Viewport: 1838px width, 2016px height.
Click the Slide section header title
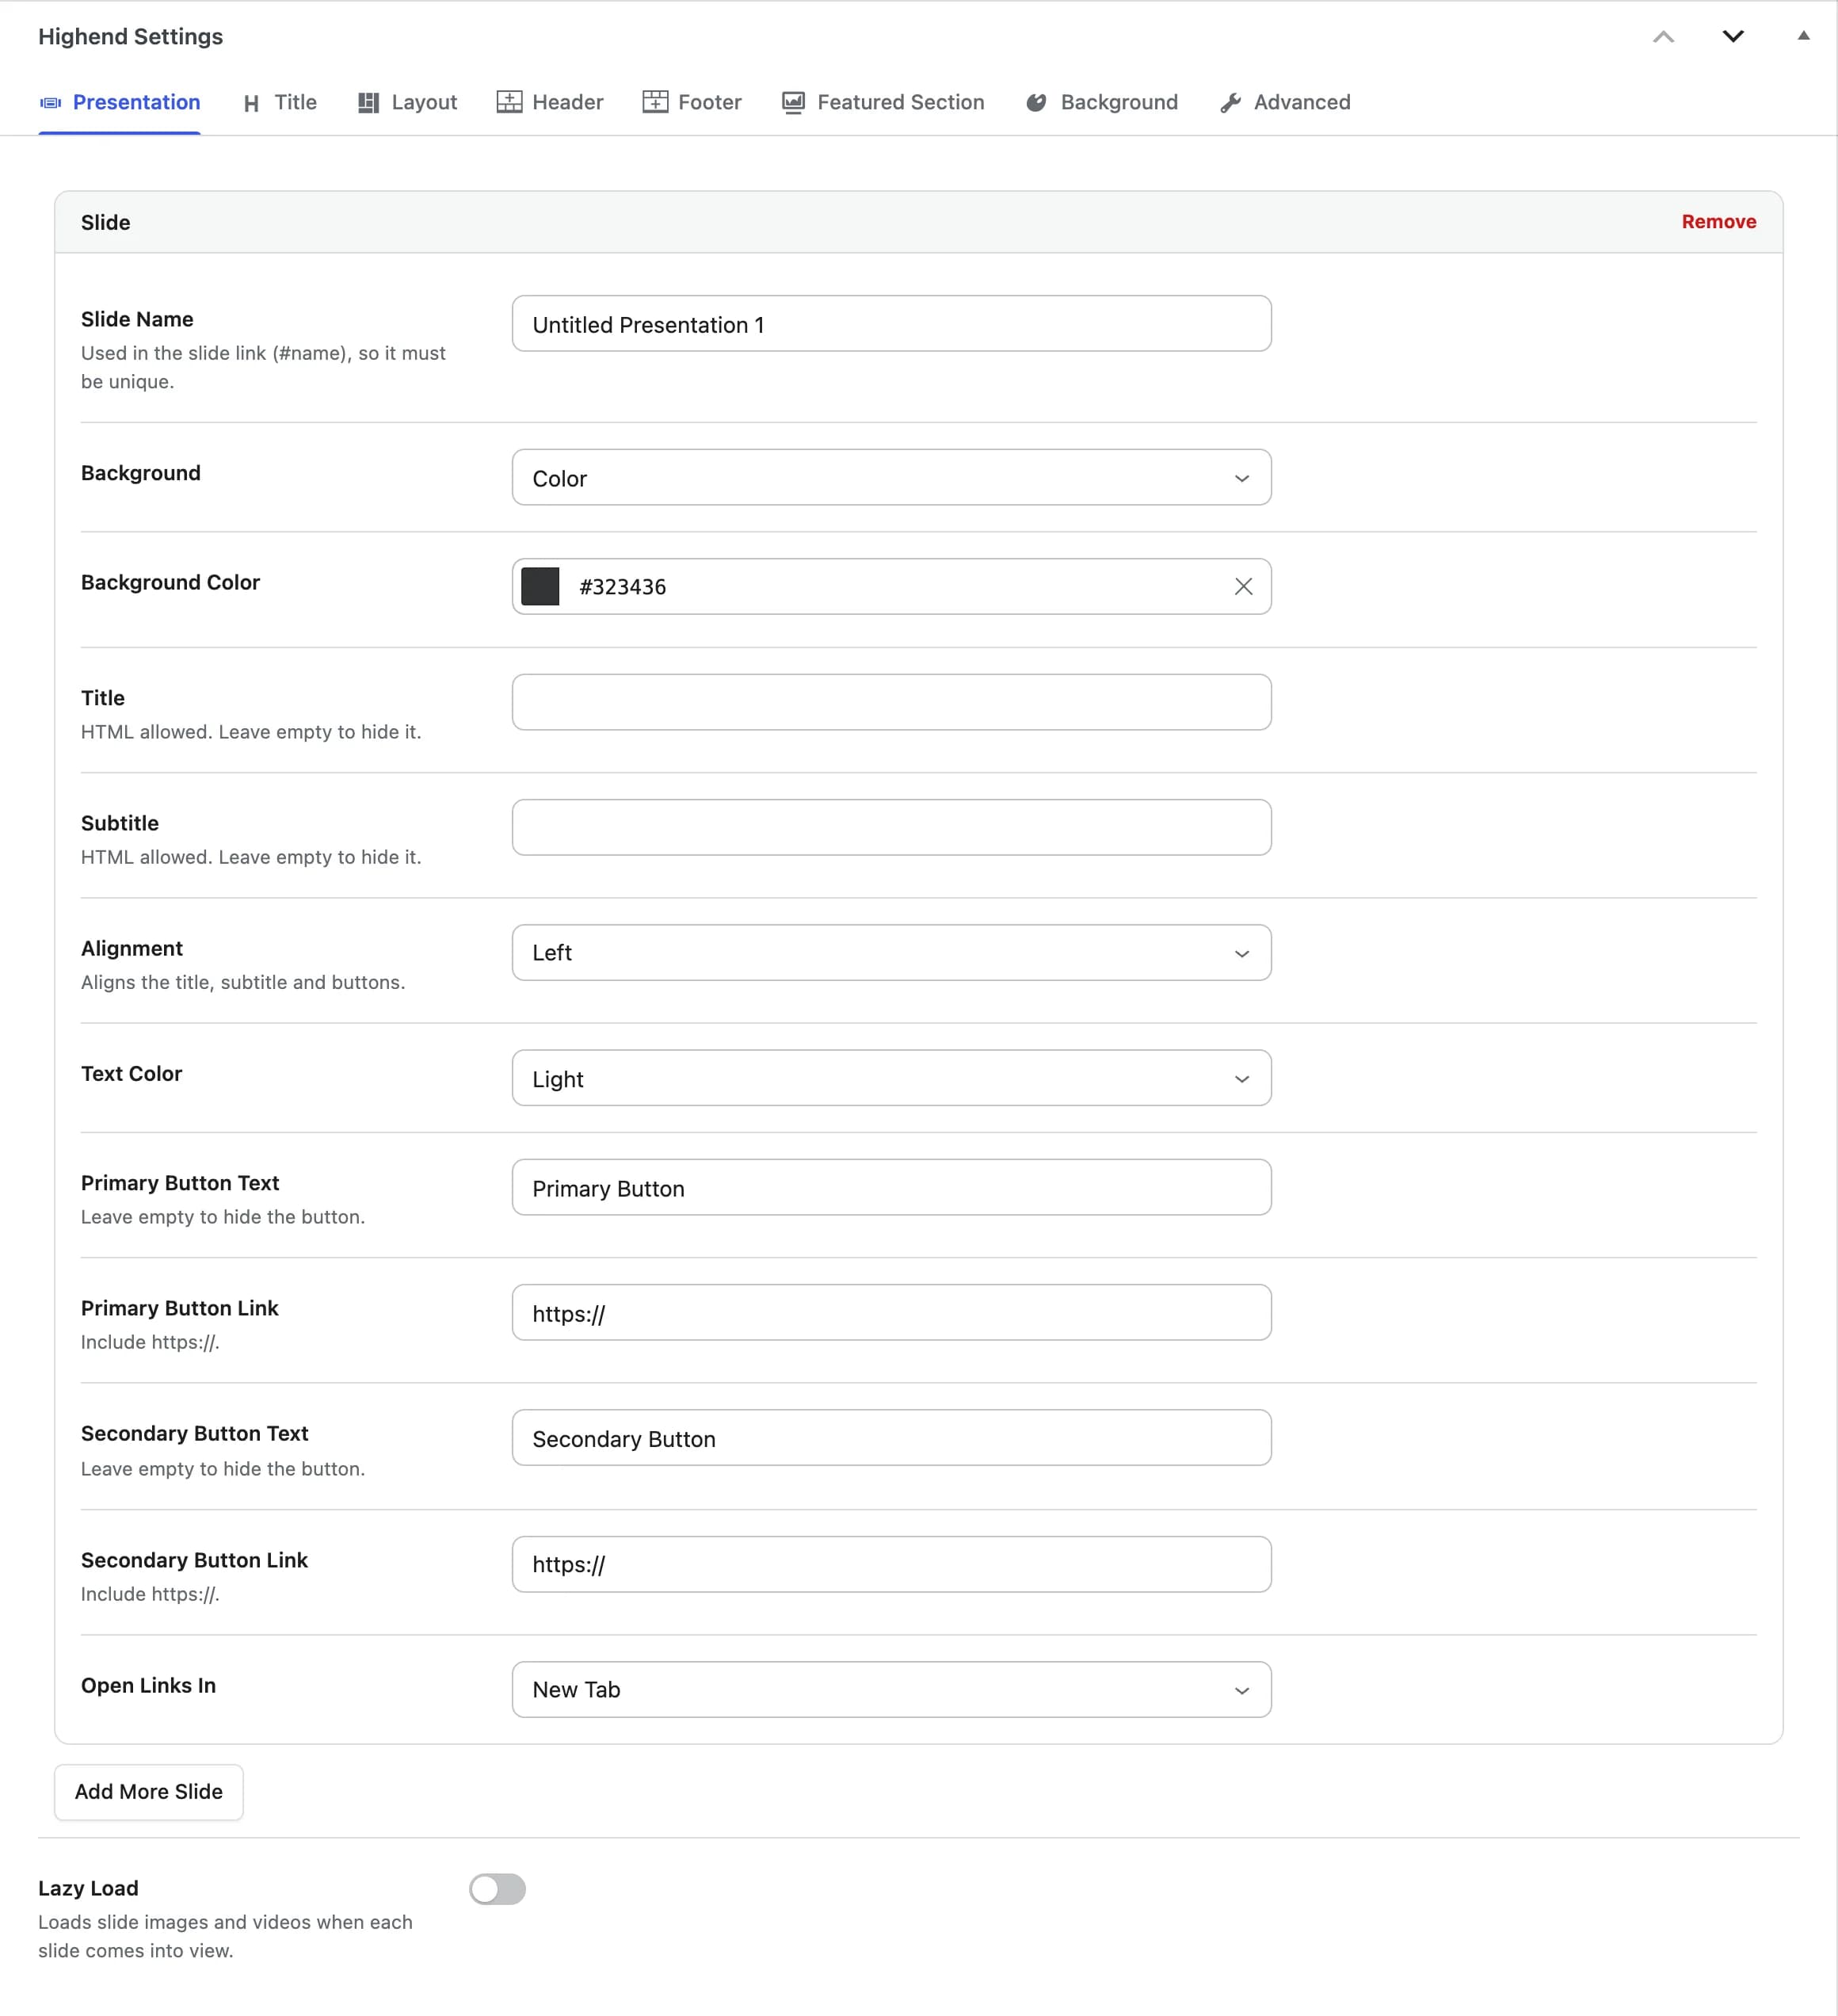click(106, 222)
